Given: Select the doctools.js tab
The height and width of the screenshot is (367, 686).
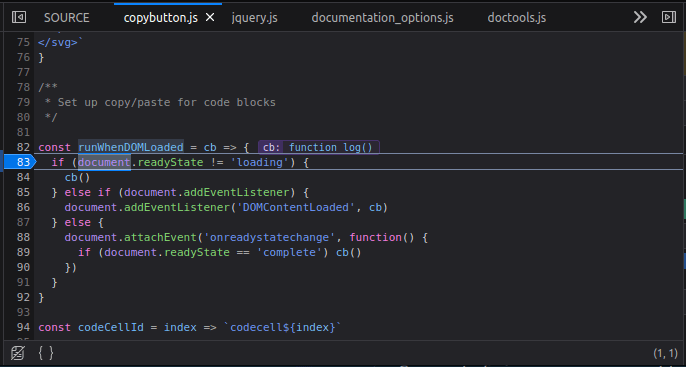Looking at the screenshot, I should click(x=517, y=18).
